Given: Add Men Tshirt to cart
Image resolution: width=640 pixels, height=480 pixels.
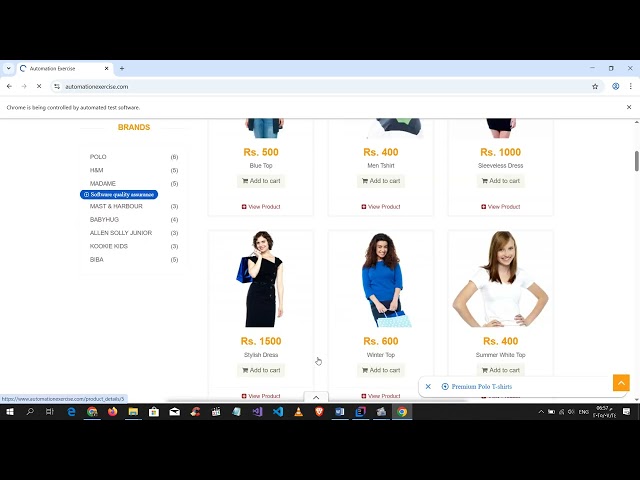Looking at the screenshot, I should click(x=381, y=181).
